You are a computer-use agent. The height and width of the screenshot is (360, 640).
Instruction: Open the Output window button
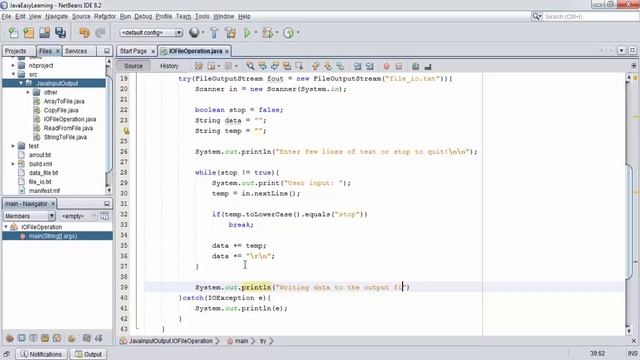pyautogui.click(x=88, y=354)
